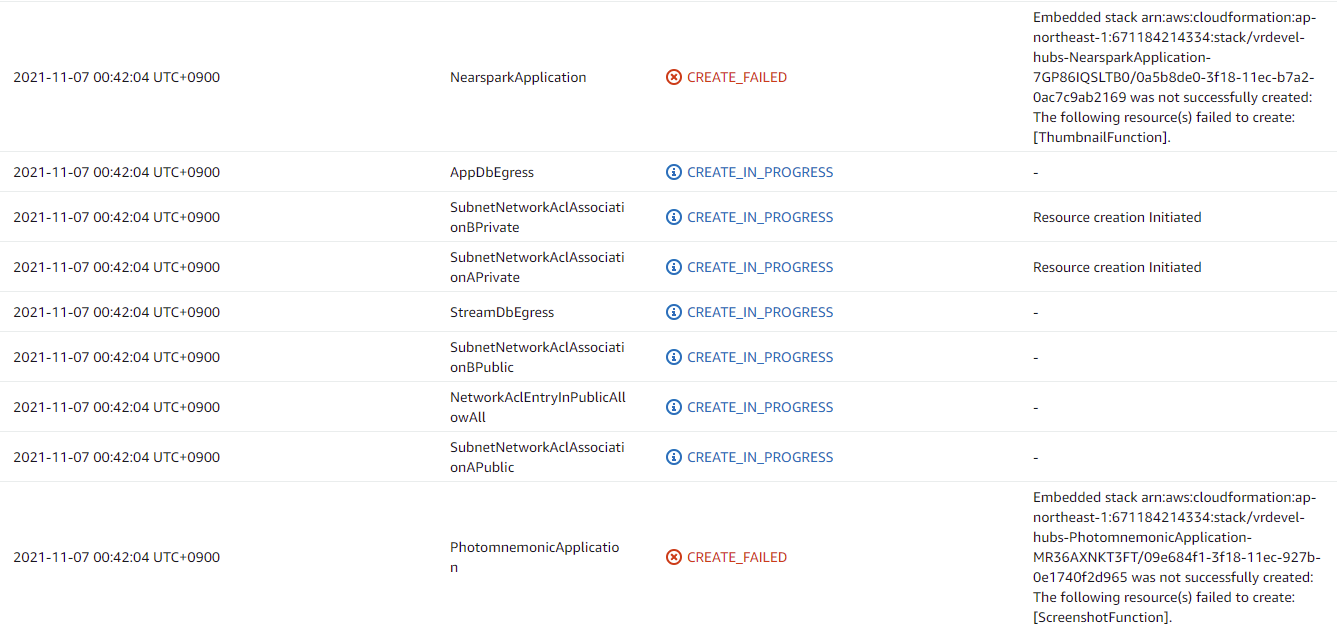The image size is (1337, 629).
Task: Click Resource creation Initiated for SubnetNetworkAclAssociationAPrivate
Action: point(1117,267)
